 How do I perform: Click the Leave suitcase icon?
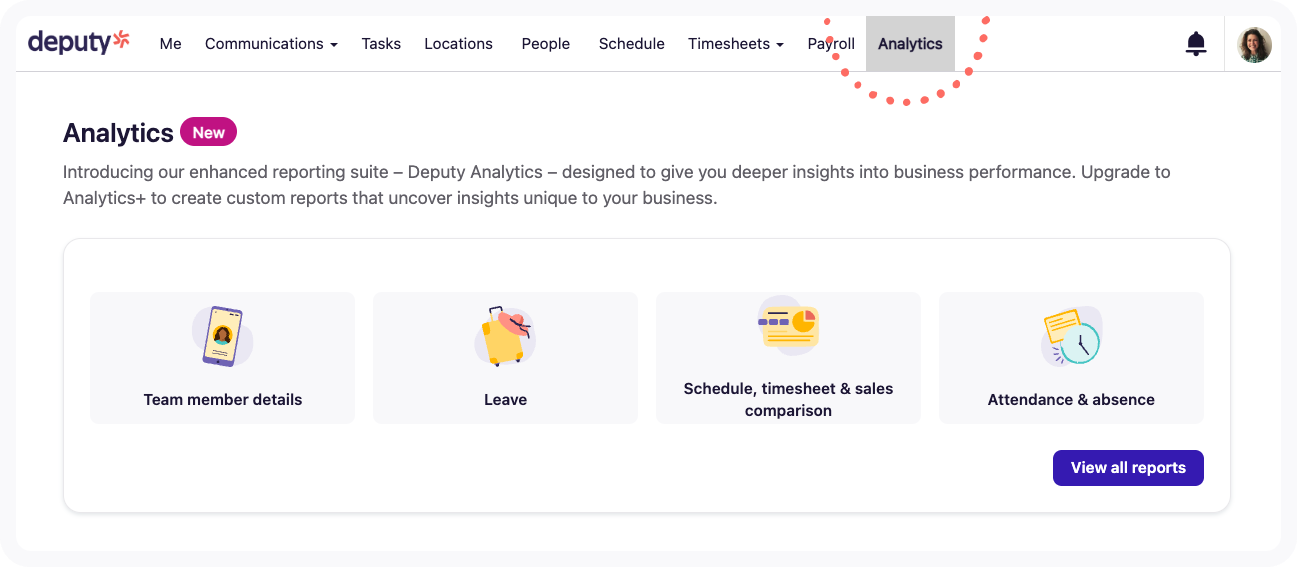click(x=504, y=336)
